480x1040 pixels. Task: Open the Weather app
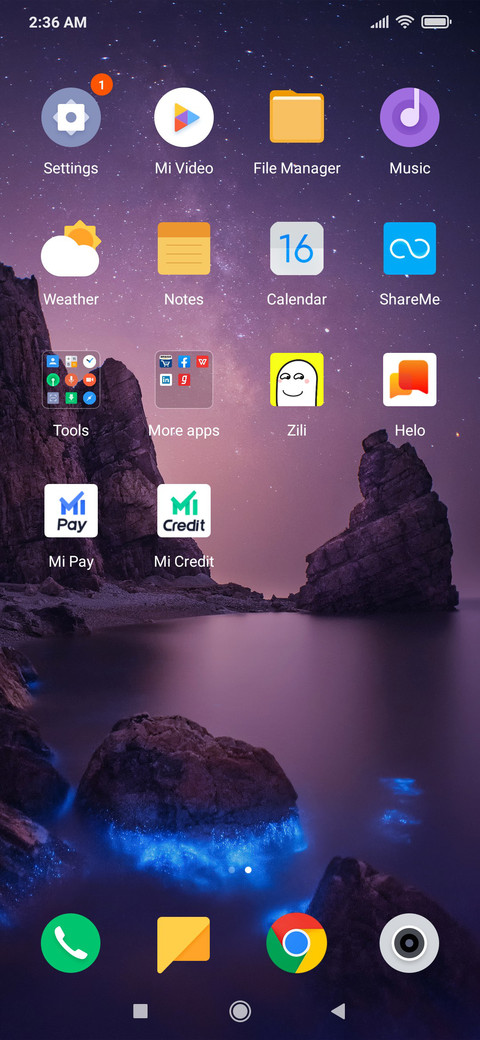point(71,248)
